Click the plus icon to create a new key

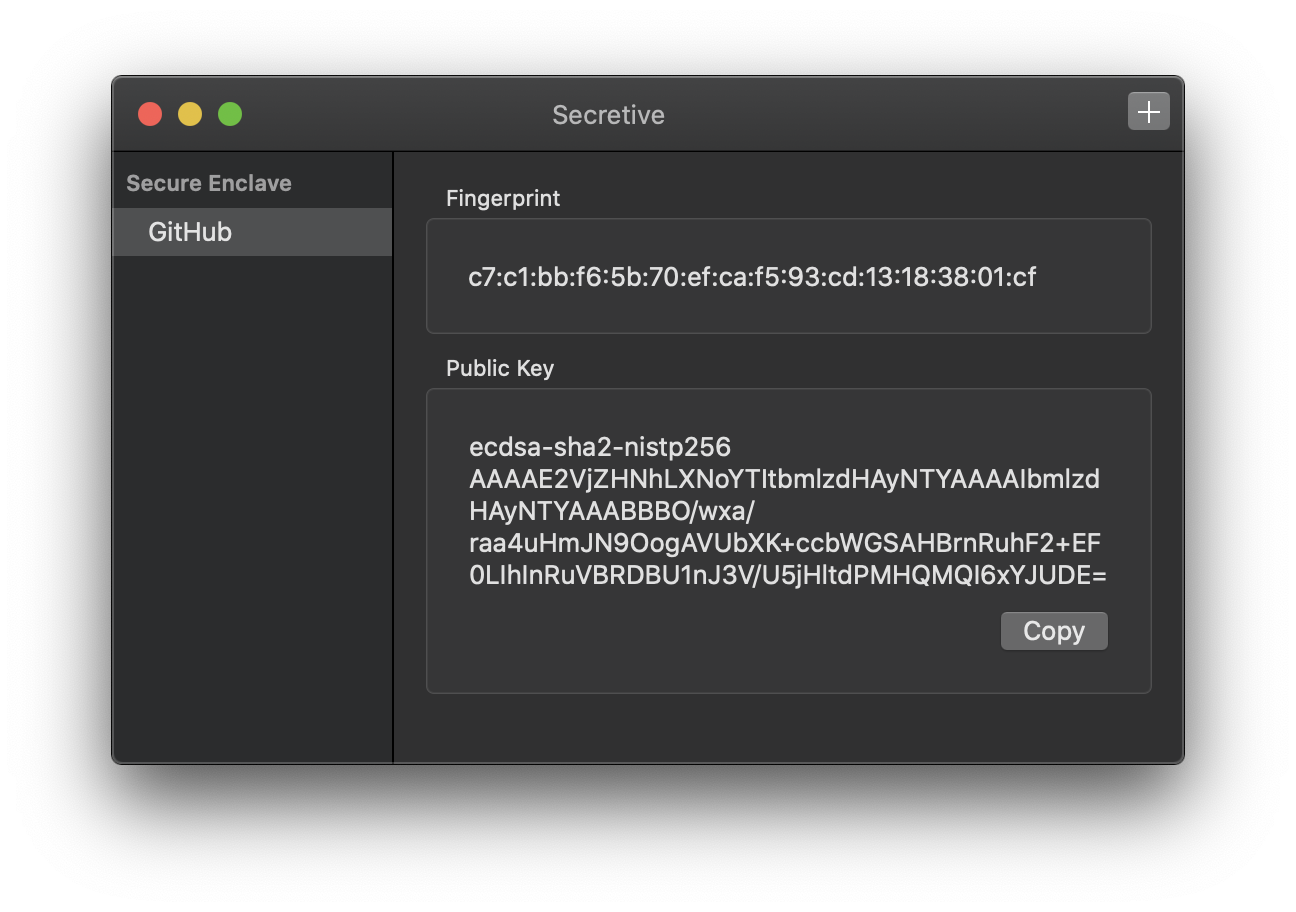pos(1148,111)
